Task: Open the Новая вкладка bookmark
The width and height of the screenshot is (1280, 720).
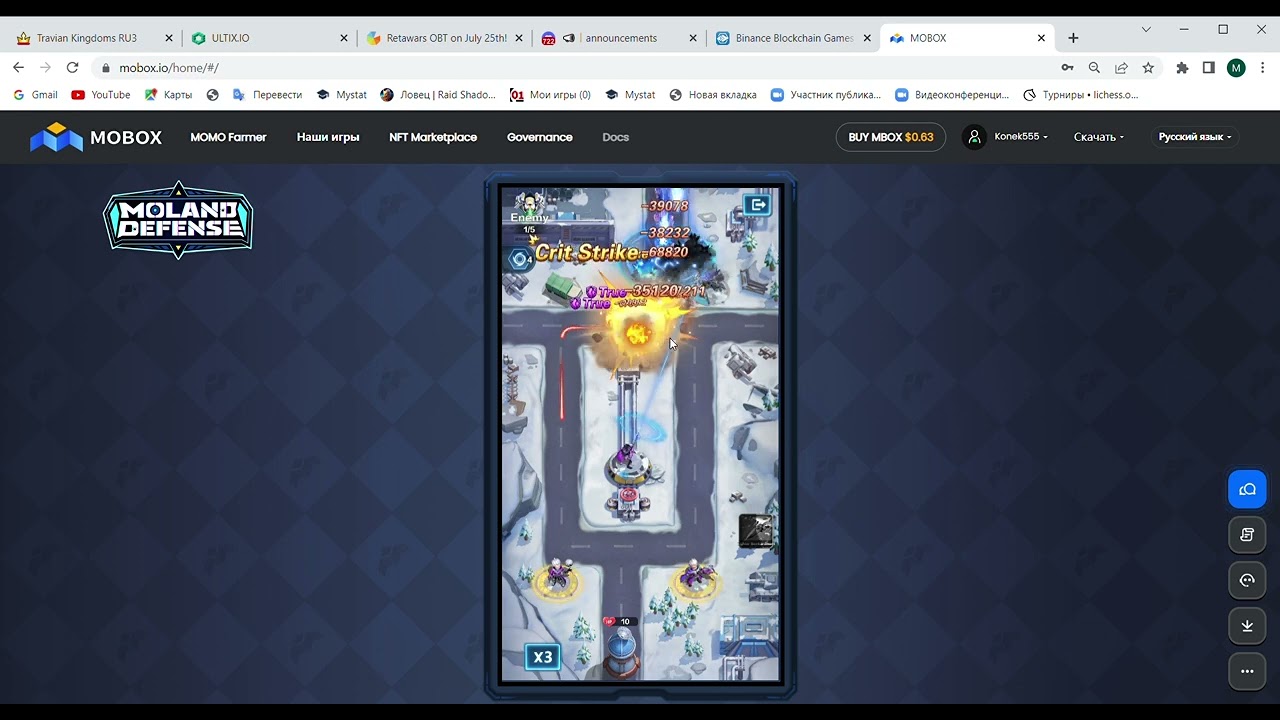Action: (x=713, y=95)
